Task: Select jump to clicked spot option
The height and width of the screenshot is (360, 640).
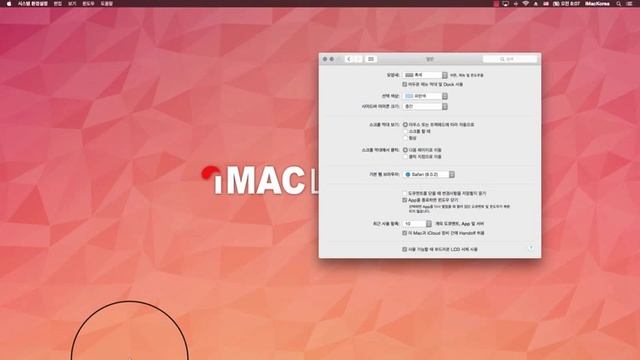Action: click(405, 156)
